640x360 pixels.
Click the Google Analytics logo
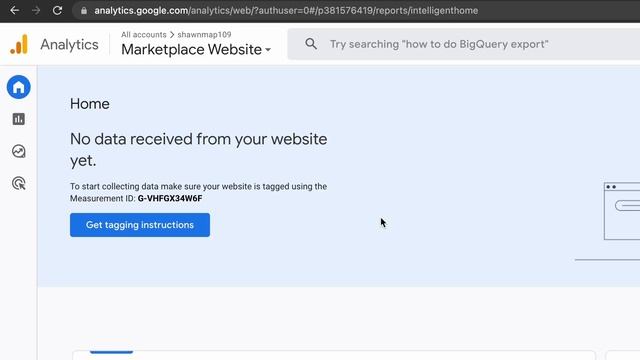(x=19, y=44)
